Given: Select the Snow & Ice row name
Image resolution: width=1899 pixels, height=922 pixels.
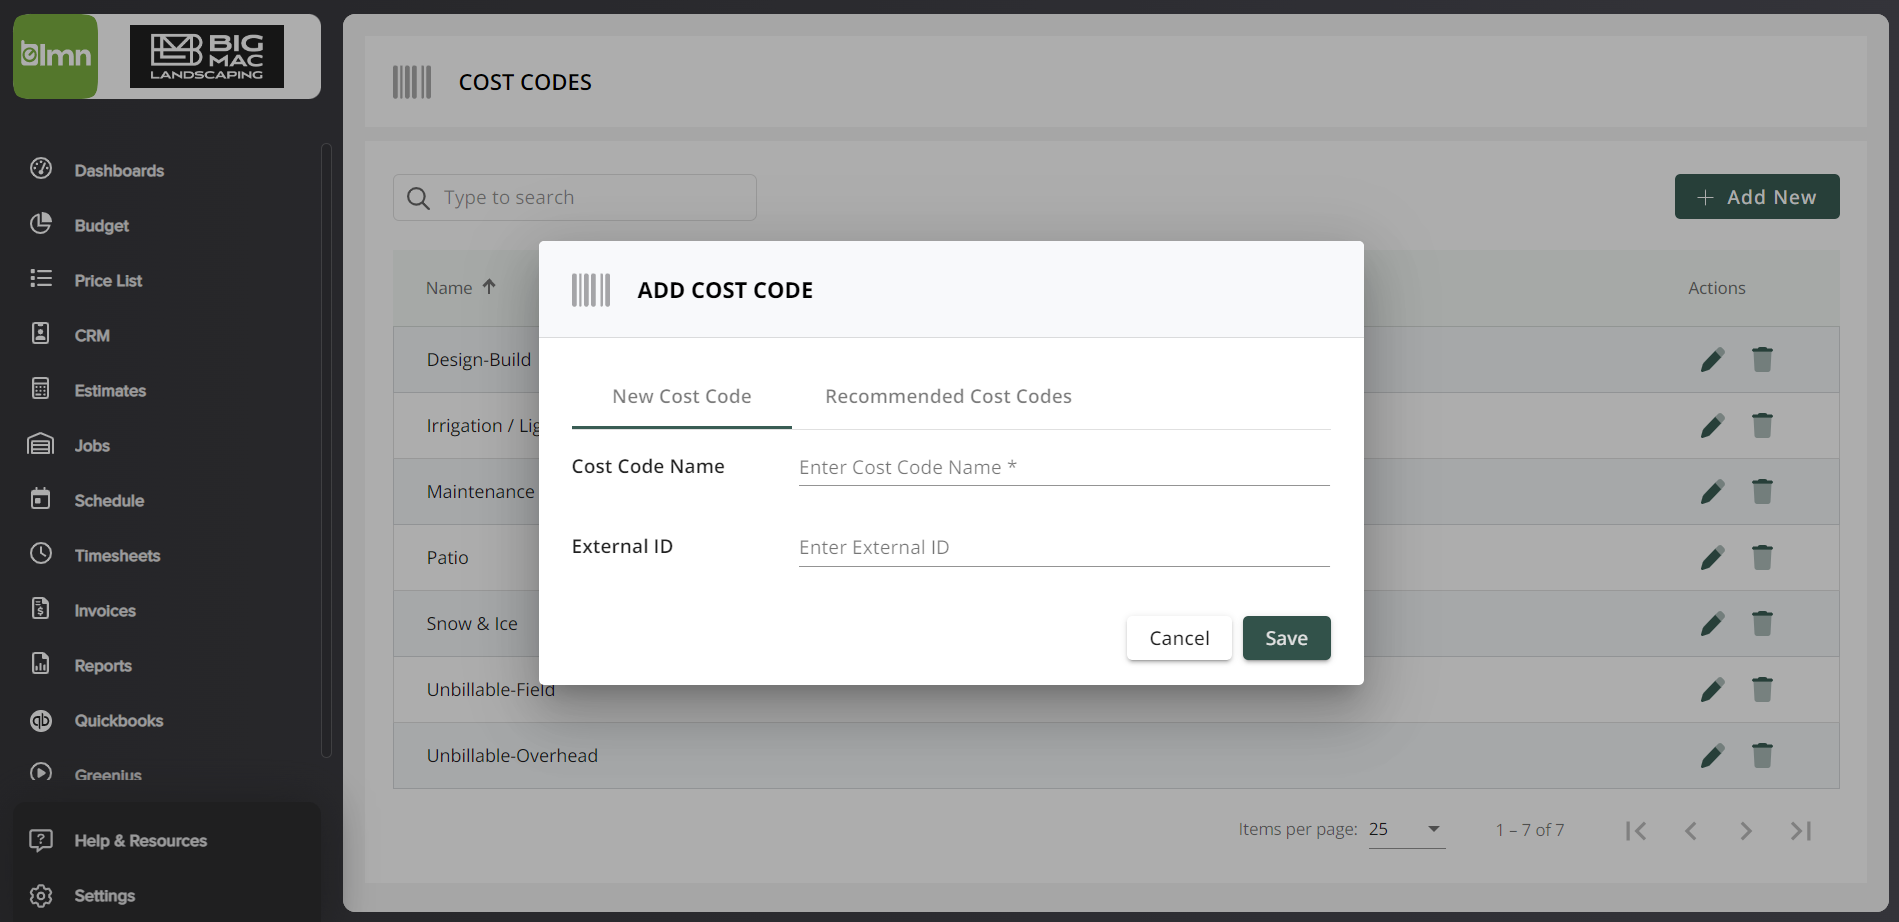Looking at the screenshot, I should pyautogui.click(x=472, y=624).
